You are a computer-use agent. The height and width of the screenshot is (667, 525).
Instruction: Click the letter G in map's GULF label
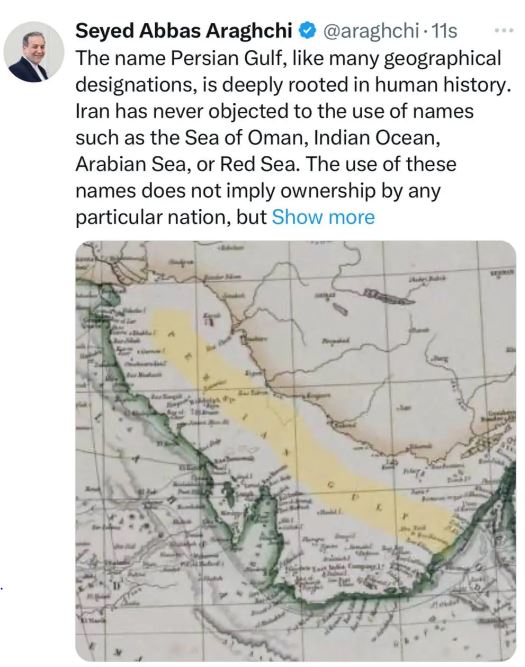331,484
